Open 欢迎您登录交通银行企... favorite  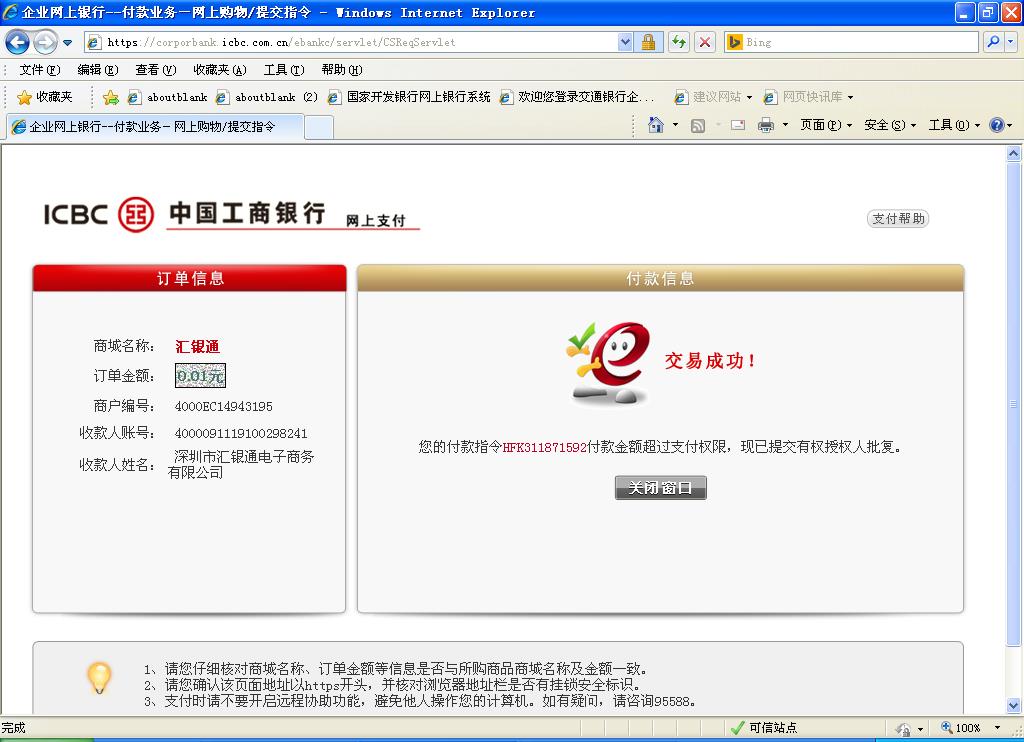[577, 97]
